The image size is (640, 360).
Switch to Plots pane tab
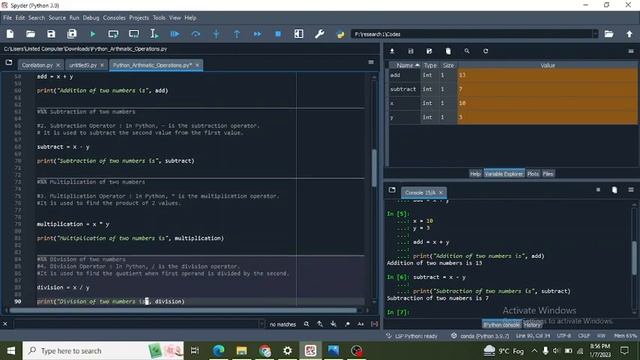click(533, 174)
